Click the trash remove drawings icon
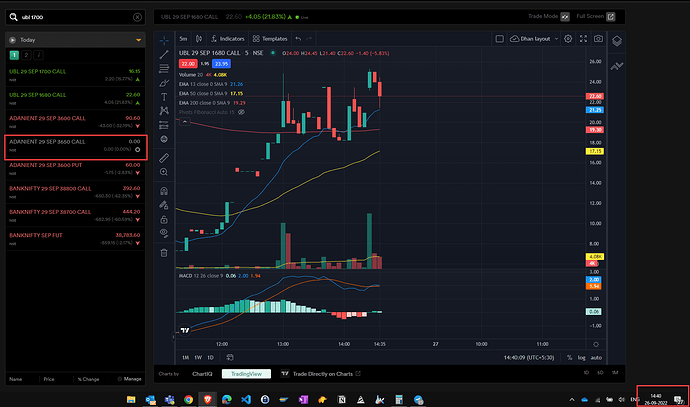This screenshot has width=690, height=407. (164, 253)
